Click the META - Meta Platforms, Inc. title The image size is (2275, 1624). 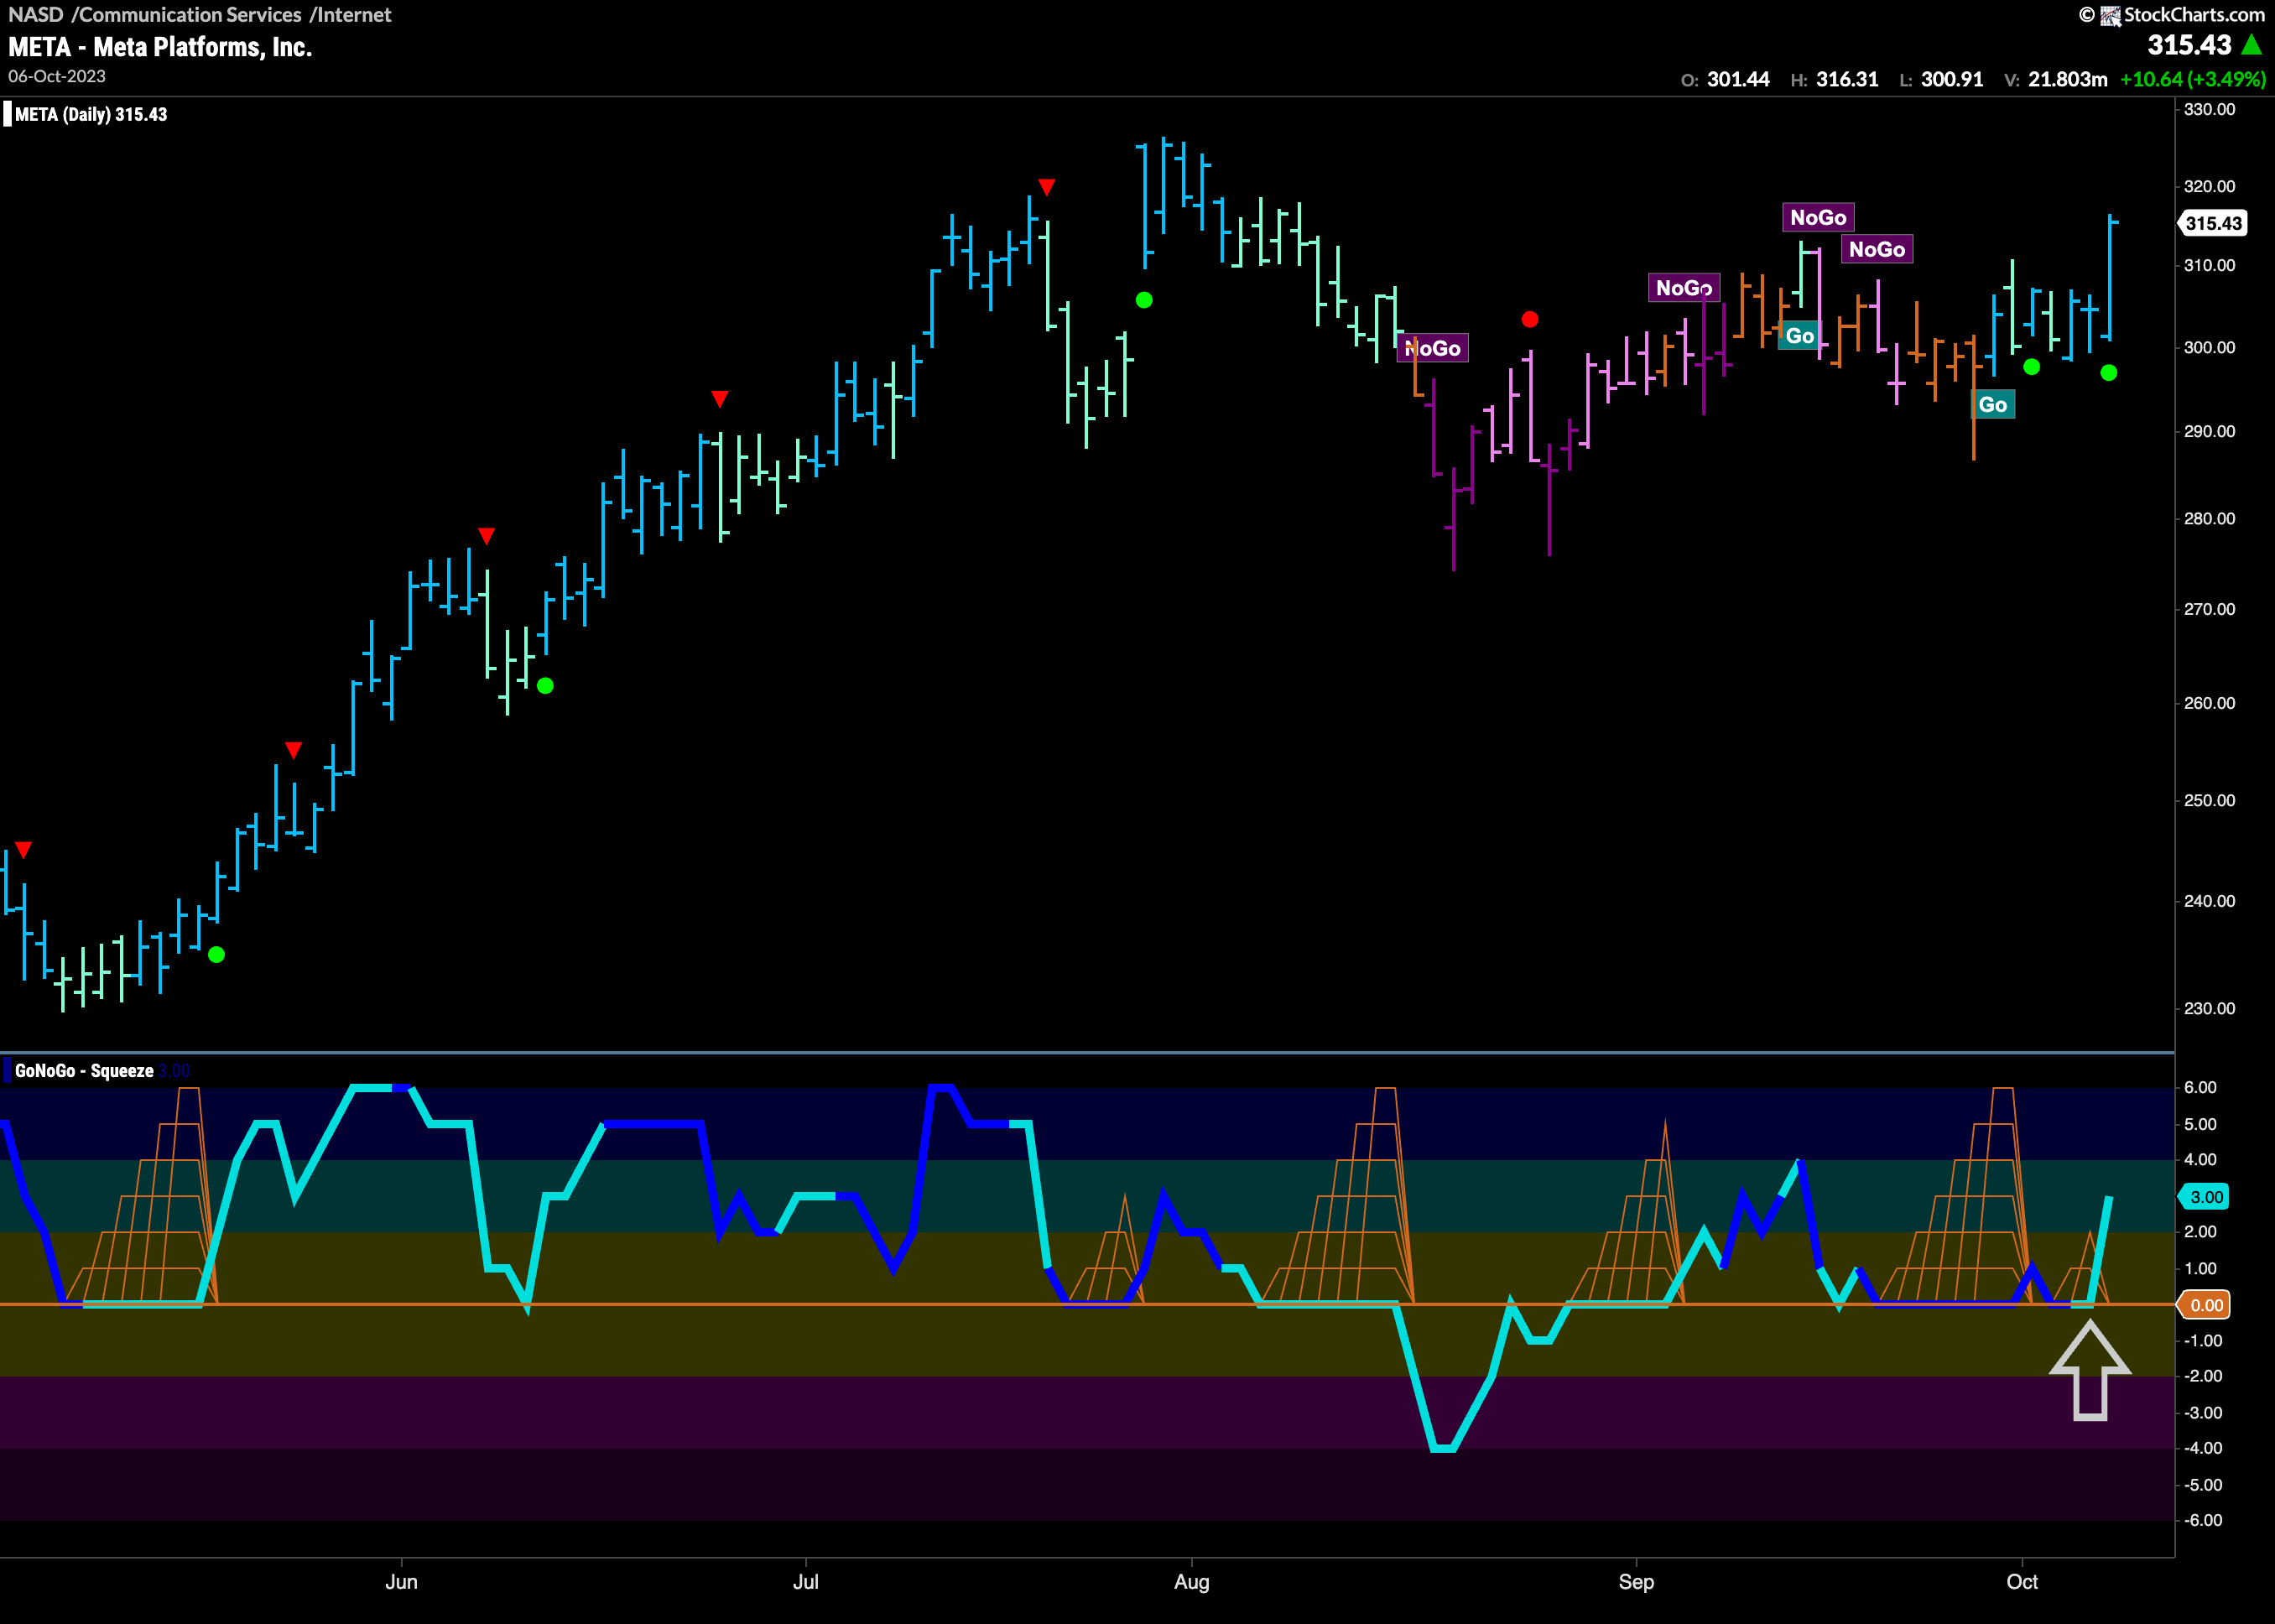click(160, 47)
